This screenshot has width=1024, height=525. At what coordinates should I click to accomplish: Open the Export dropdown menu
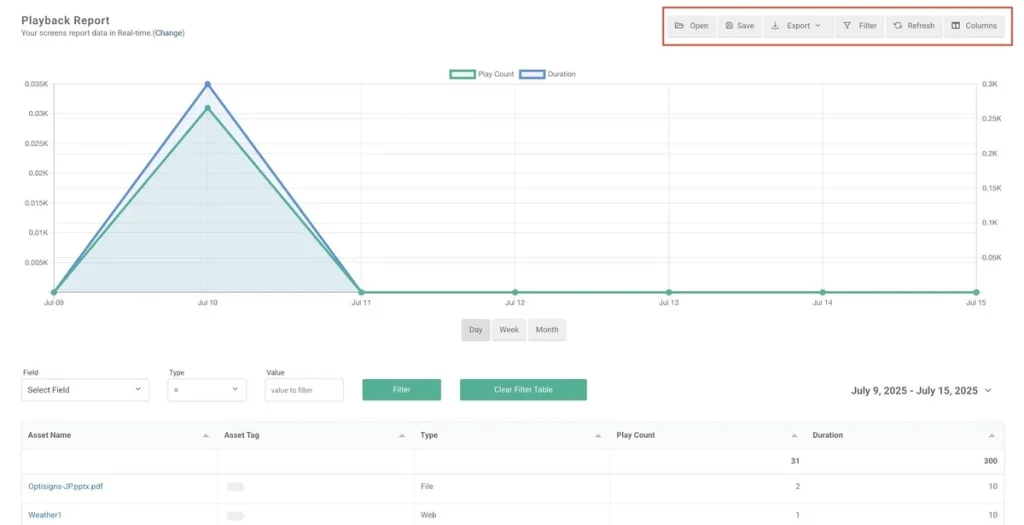point(797,26)
